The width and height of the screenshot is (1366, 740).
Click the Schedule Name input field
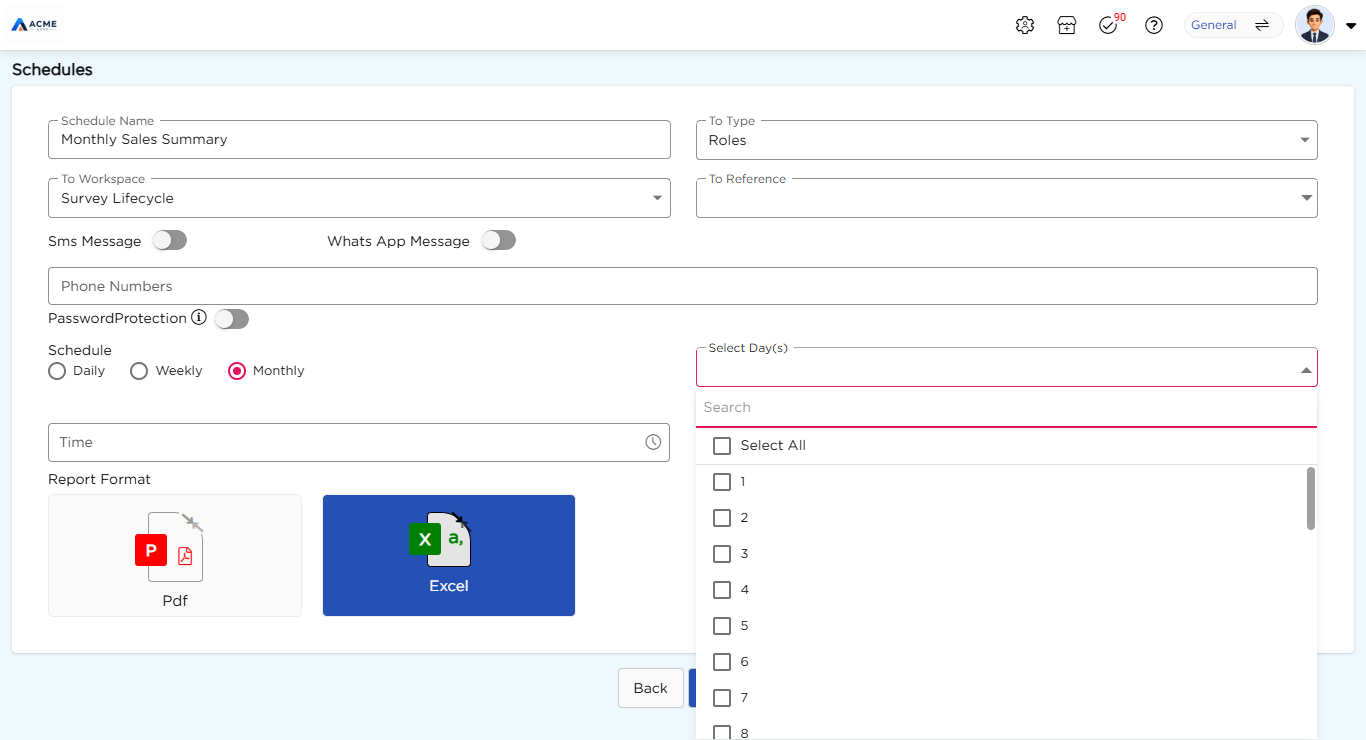tap(359, 140)
